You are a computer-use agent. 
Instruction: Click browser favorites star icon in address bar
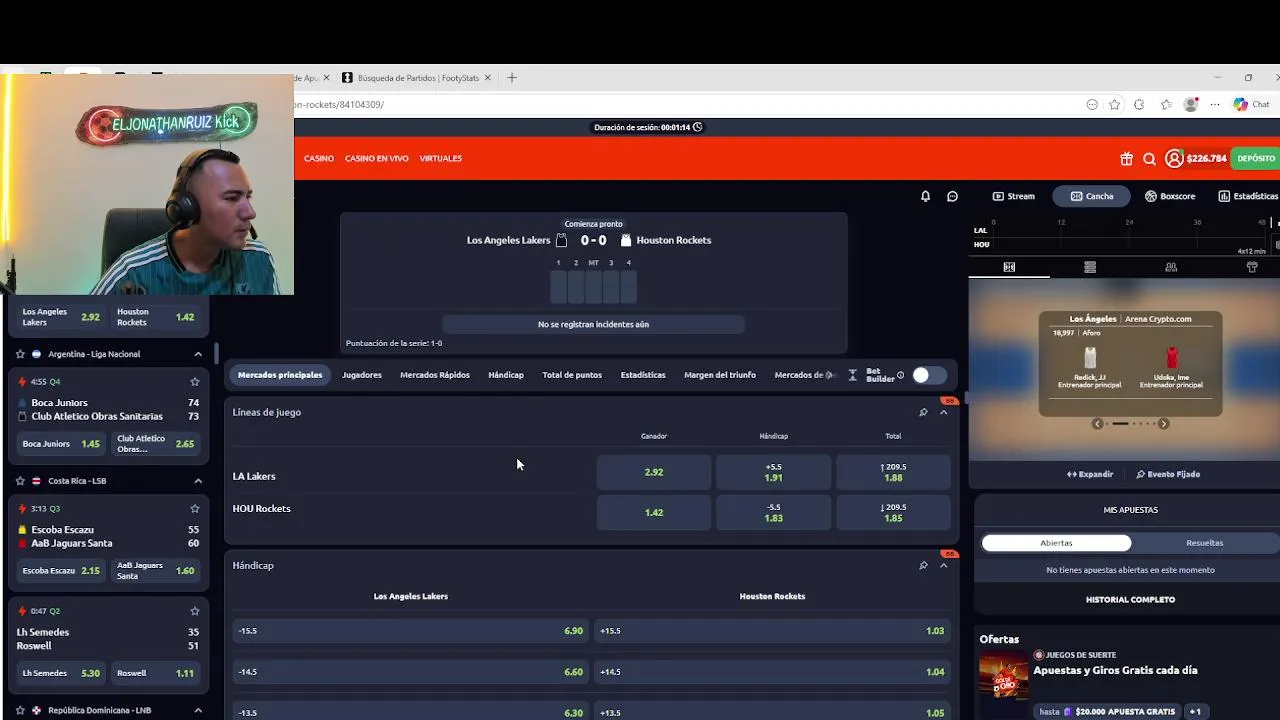[x=1114, y=104]
